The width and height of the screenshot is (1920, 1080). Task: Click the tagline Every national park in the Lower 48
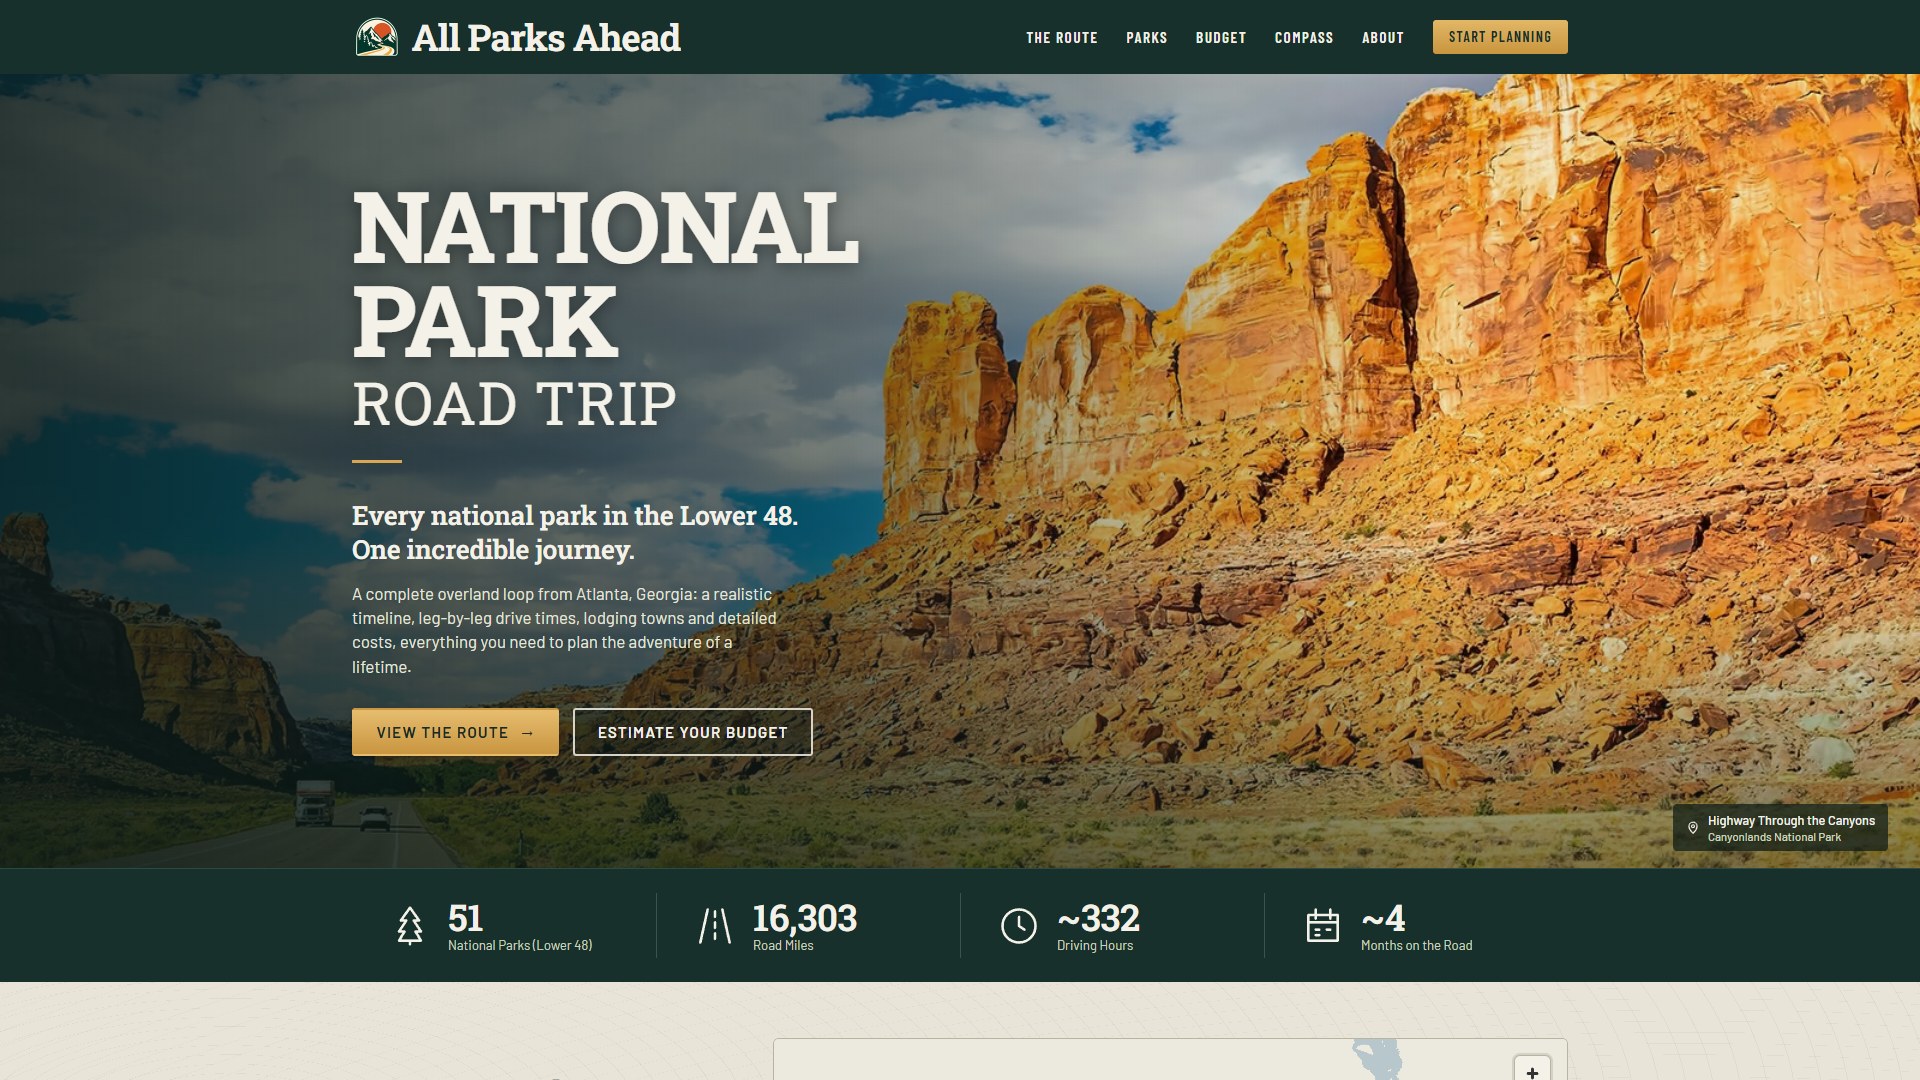click(574, 516)
